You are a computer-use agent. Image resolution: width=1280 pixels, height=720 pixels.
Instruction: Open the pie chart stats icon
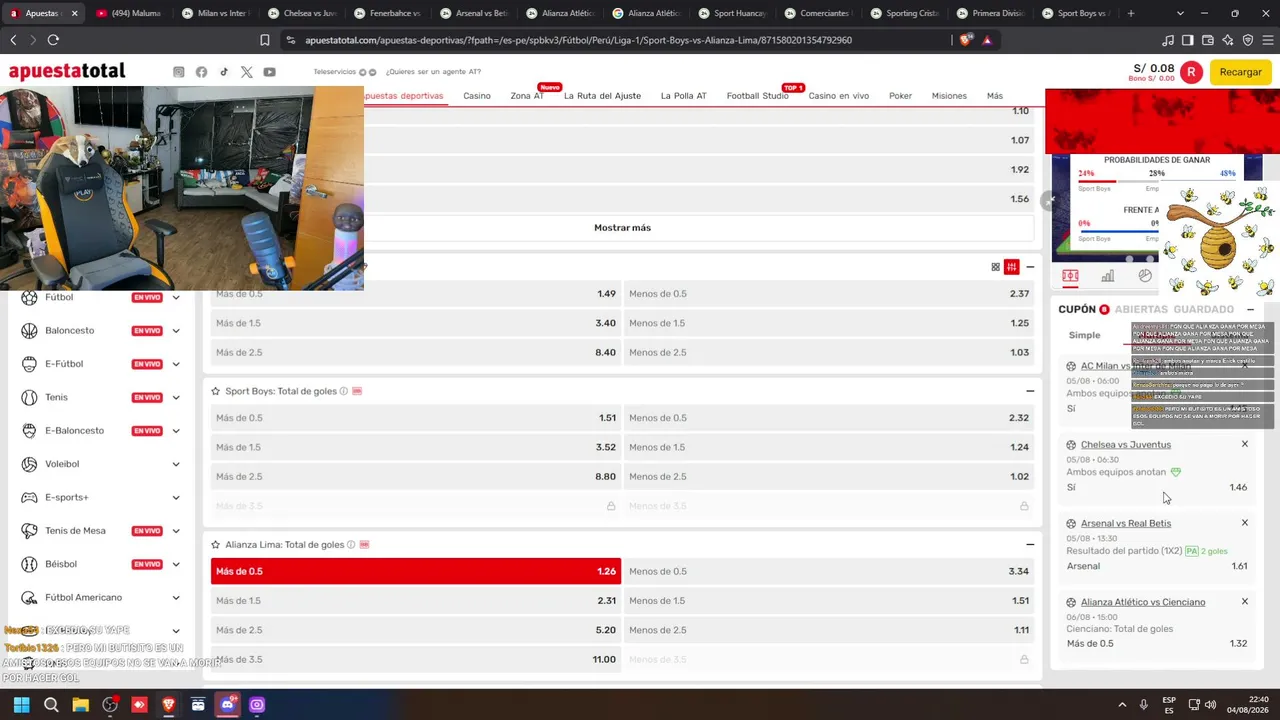pyautogui.click(x=1145, y=276)
